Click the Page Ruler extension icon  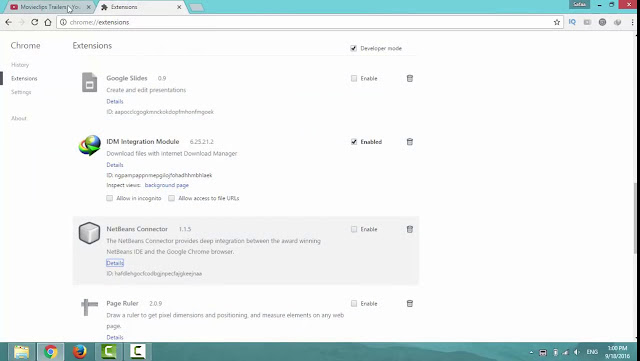[89, 307]
